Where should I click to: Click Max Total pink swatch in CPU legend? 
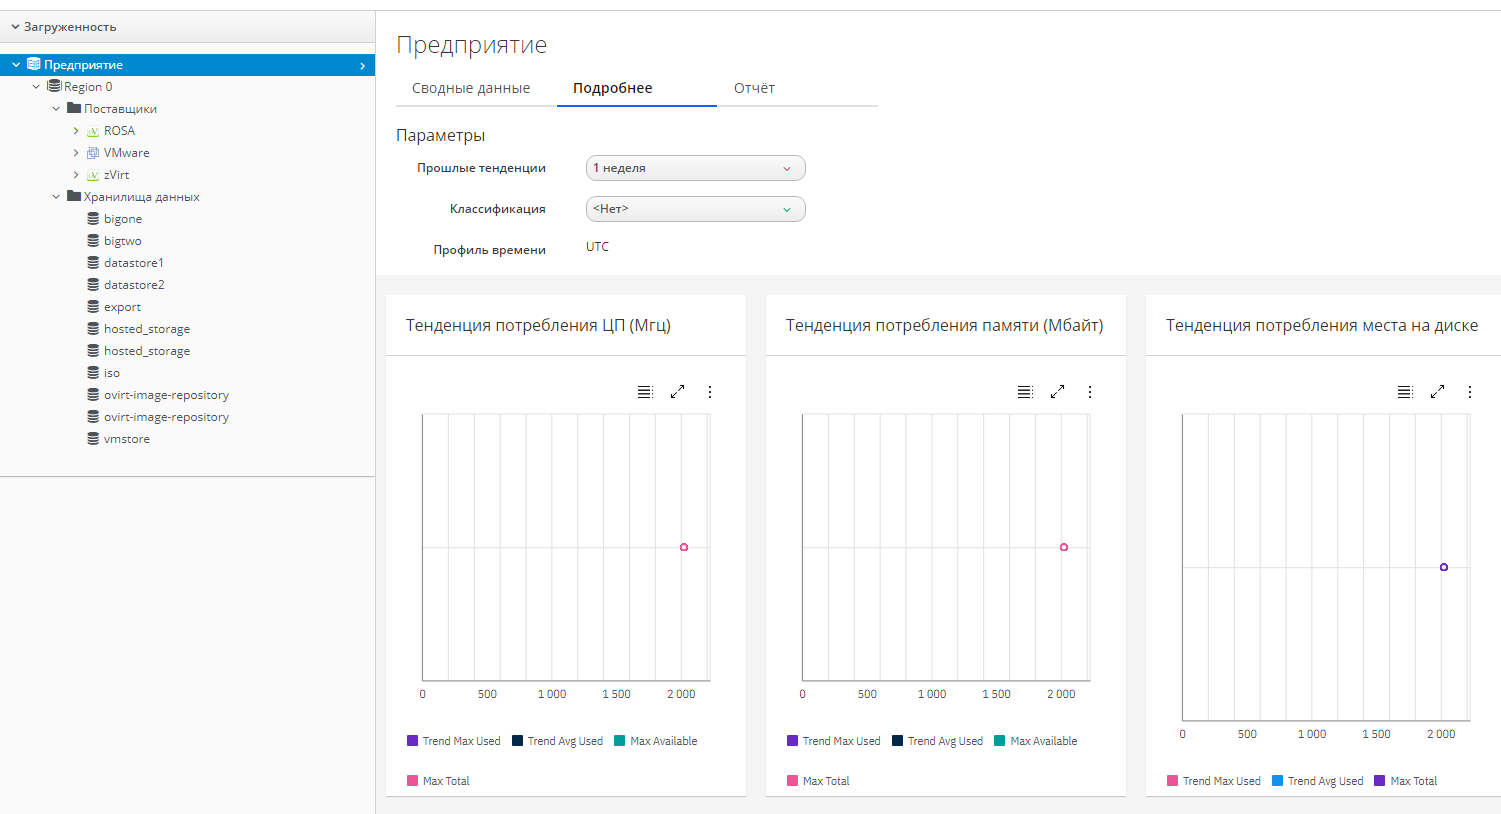click(412, 781)
